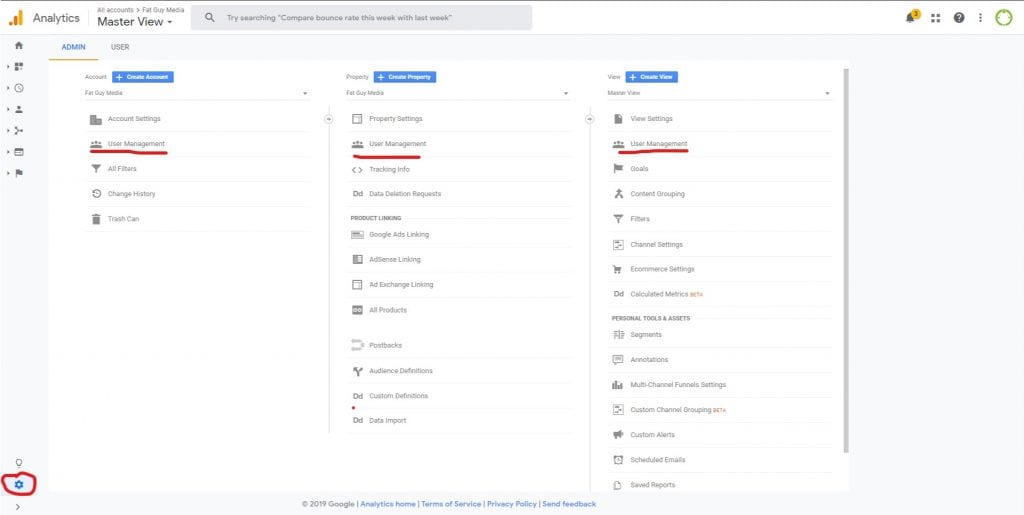Screen dimensions: 1024x515
Task: Open the Property dropdown Fat Guy Media
Action: tap(458, 93)
